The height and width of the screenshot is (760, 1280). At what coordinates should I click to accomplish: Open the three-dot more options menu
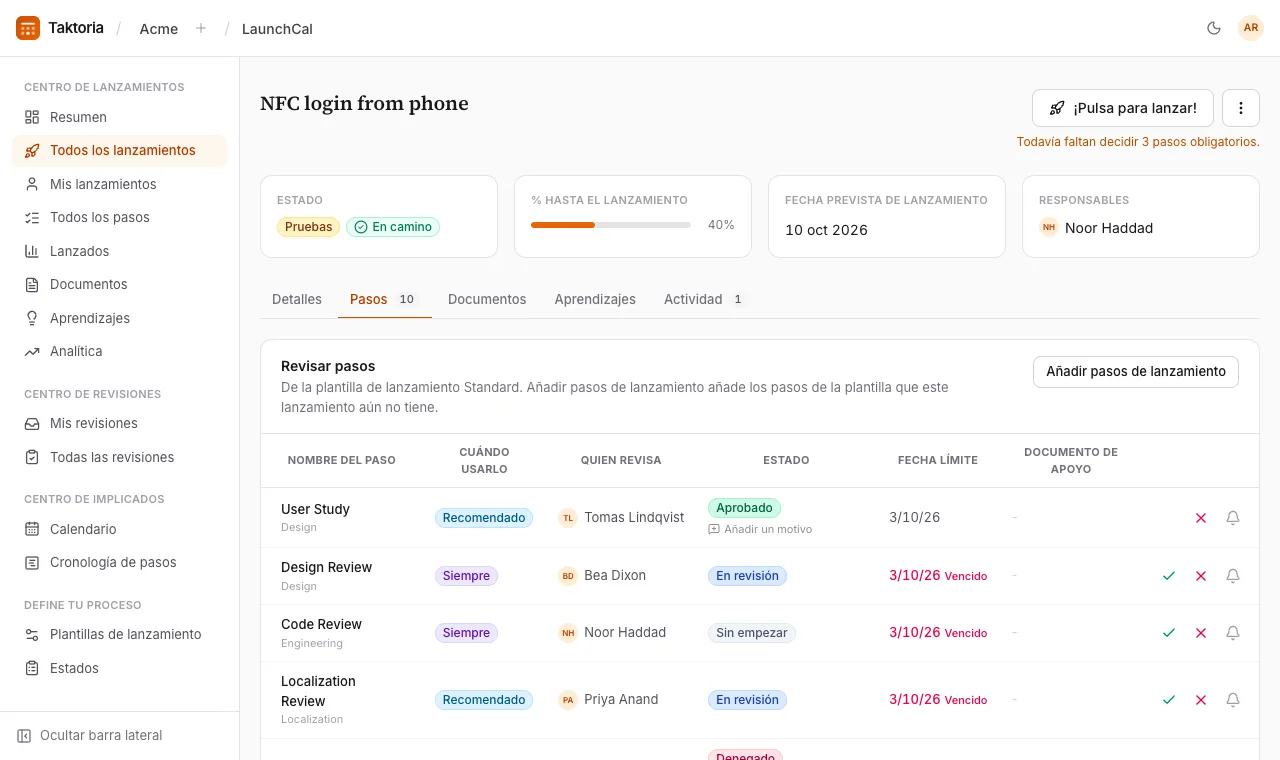[1241, 108]
